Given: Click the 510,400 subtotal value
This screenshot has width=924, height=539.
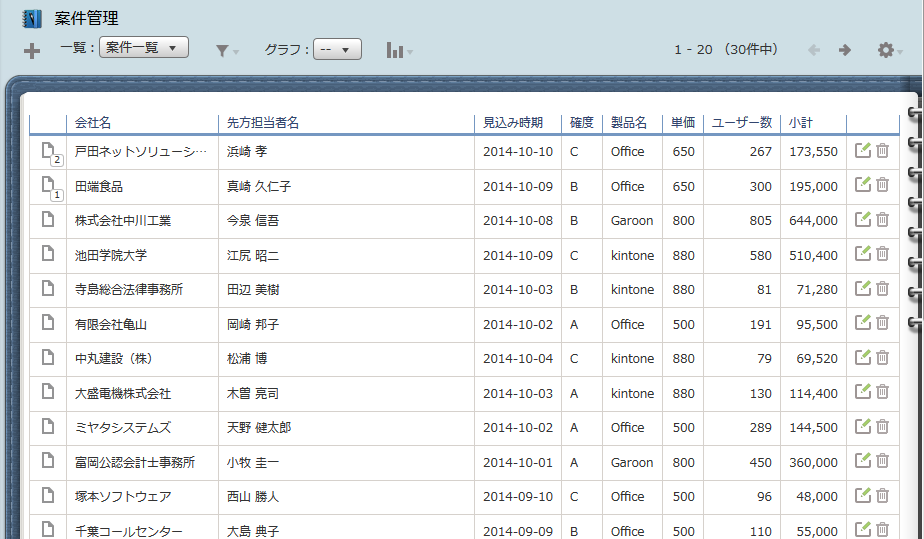Looking at the screenshot, I should pyautogui.click(x=813, y=256).
